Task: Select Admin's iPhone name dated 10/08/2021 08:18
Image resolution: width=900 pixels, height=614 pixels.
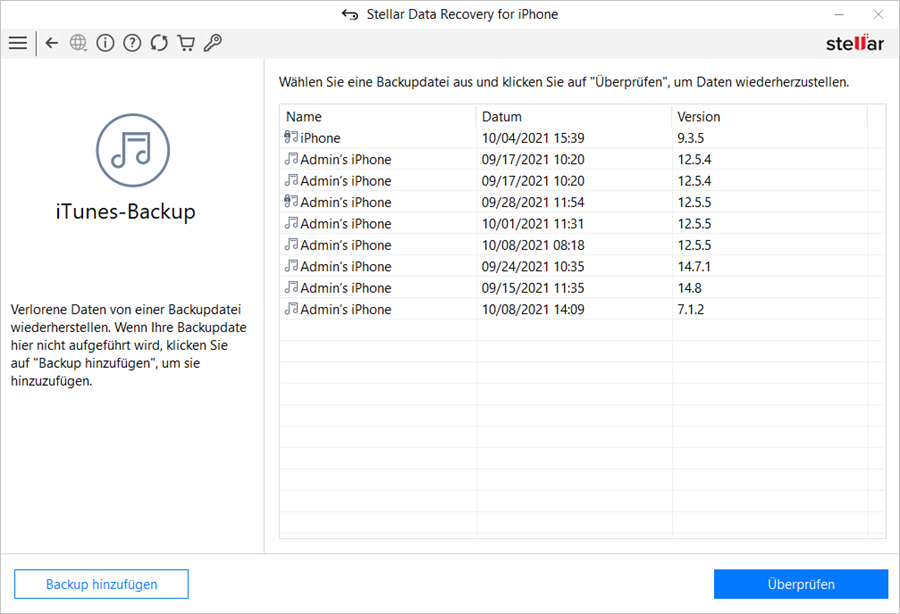Action: pos(346,246)
